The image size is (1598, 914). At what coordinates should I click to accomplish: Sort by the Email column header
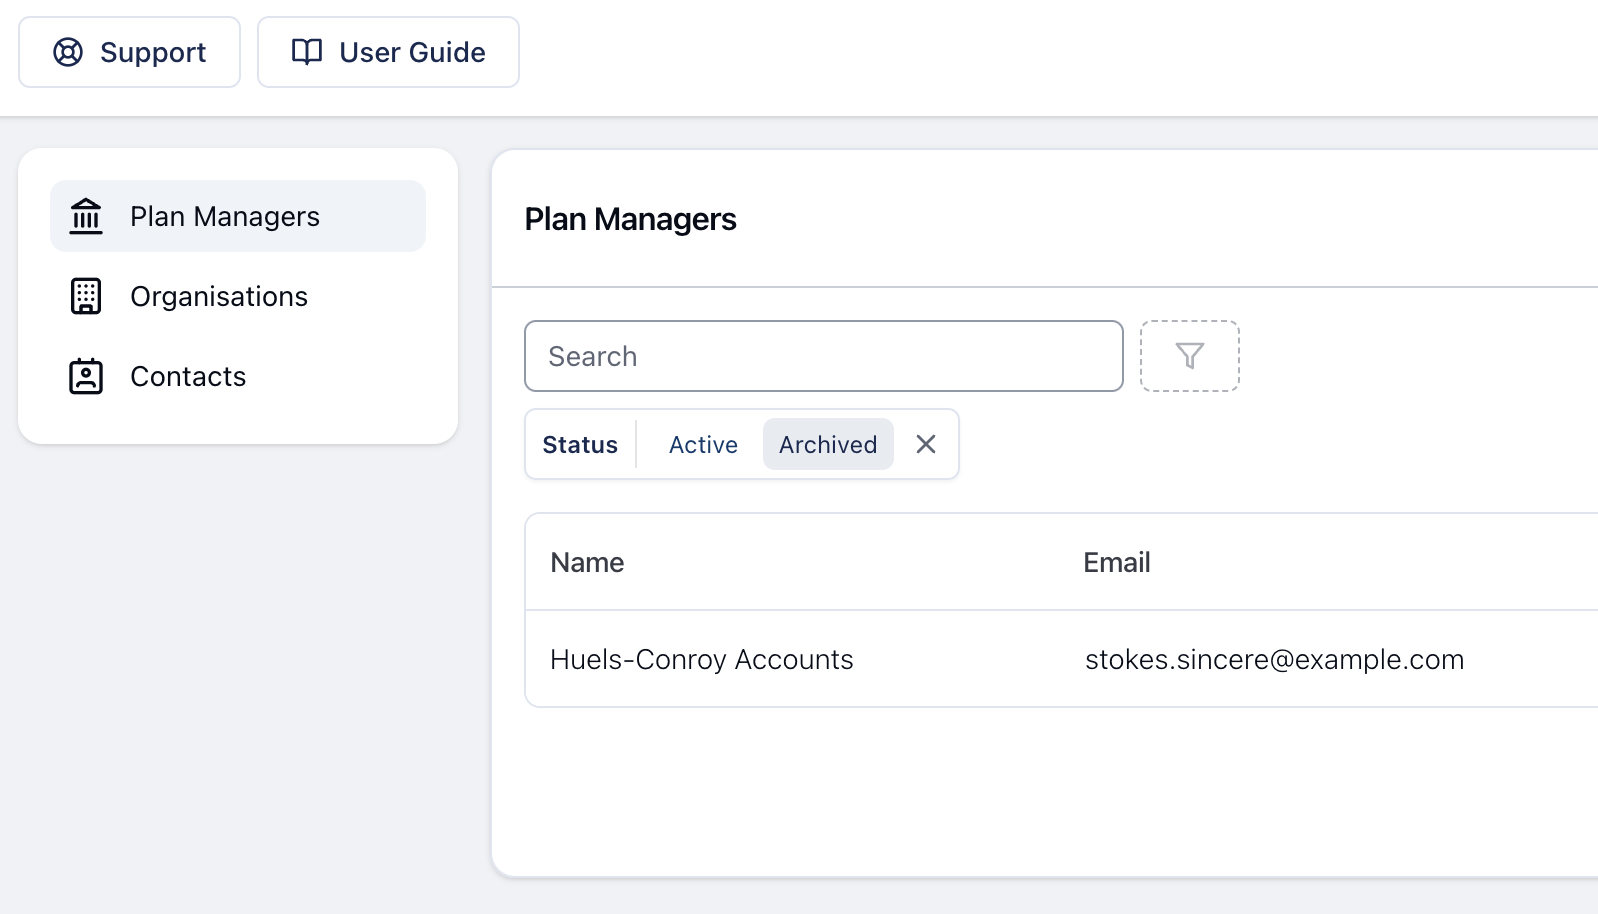point(1116,562)
